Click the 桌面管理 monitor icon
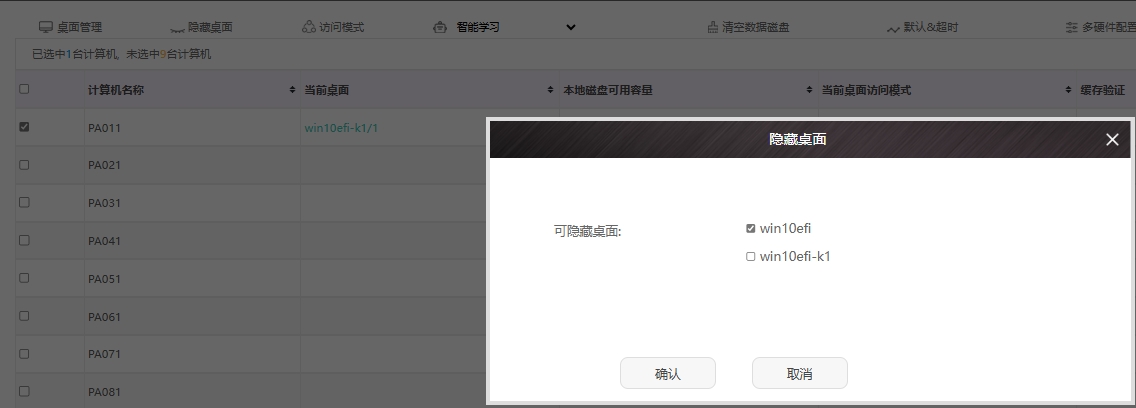This screenshot has height=408, width=1136. pyautogui.click(x=46, y=28)
